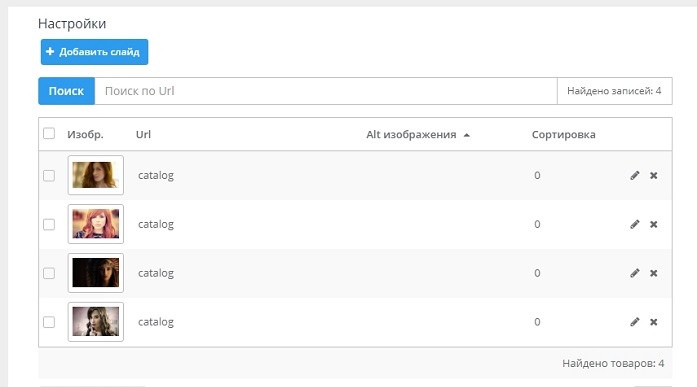Viewport: 697px width, 387px height.
Task: Click the Добавить слайд button
Action: tap(94, 52)
